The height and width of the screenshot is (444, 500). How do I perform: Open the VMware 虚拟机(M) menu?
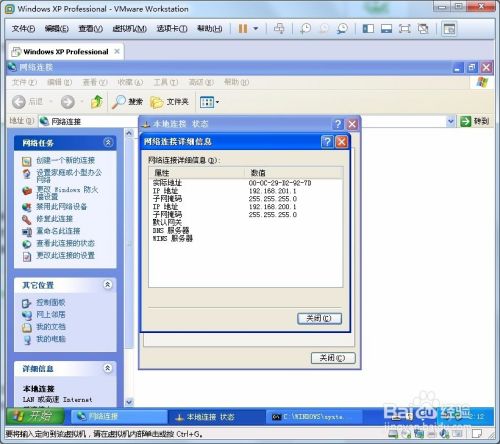click(130, 29)
